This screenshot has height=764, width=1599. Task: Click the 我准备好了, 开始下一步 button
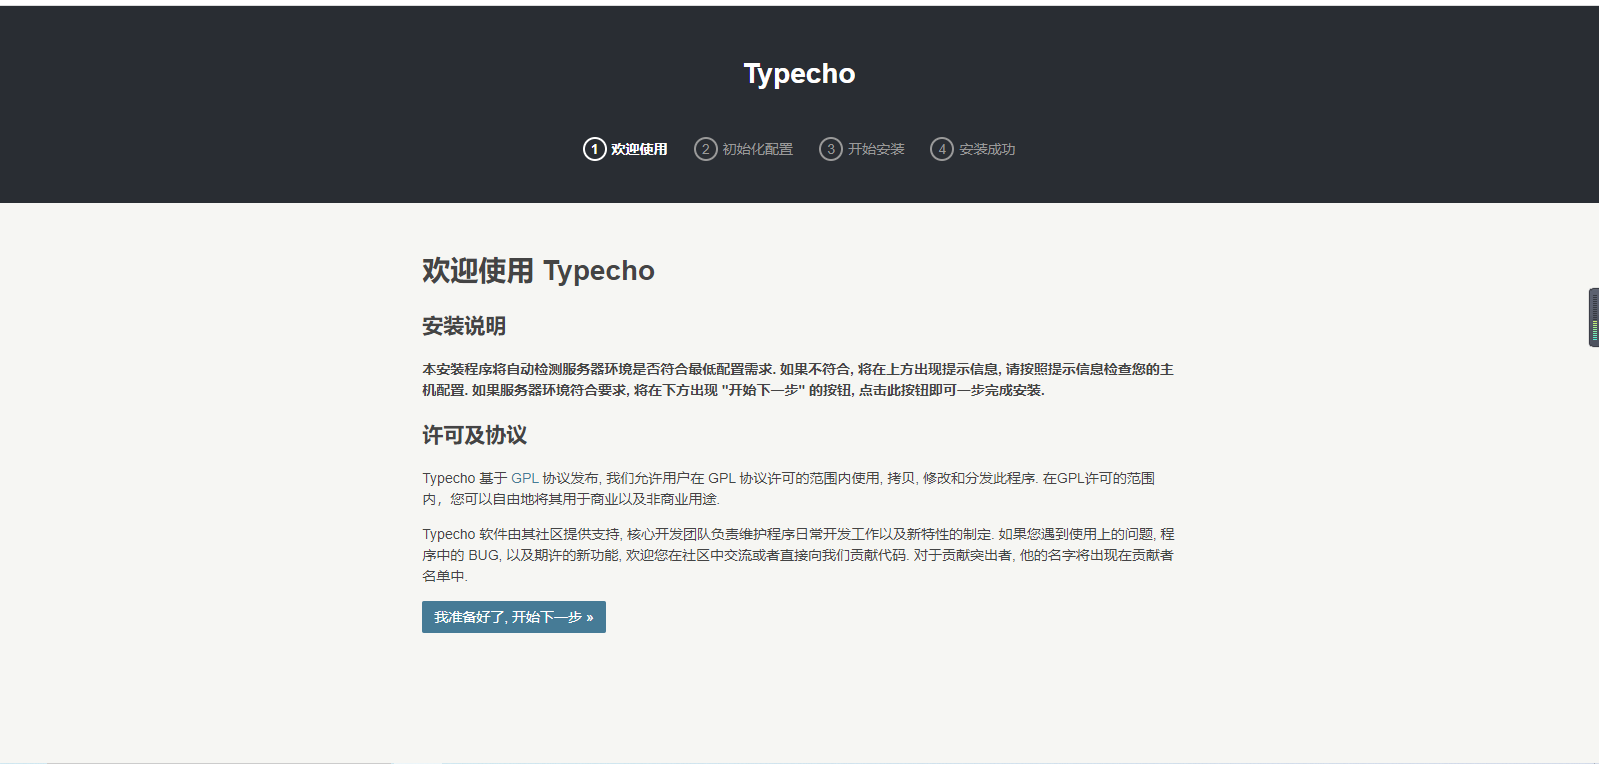pos(513,617)
